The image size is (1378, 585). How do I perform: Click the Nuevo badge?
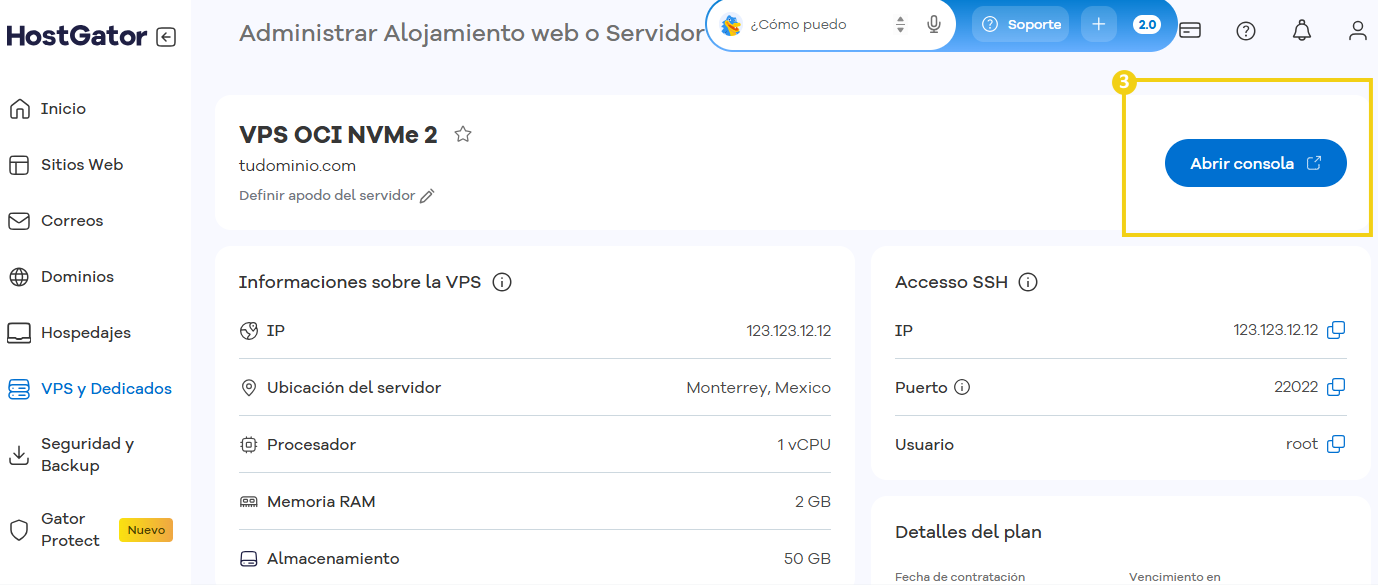tap(146, 530)
